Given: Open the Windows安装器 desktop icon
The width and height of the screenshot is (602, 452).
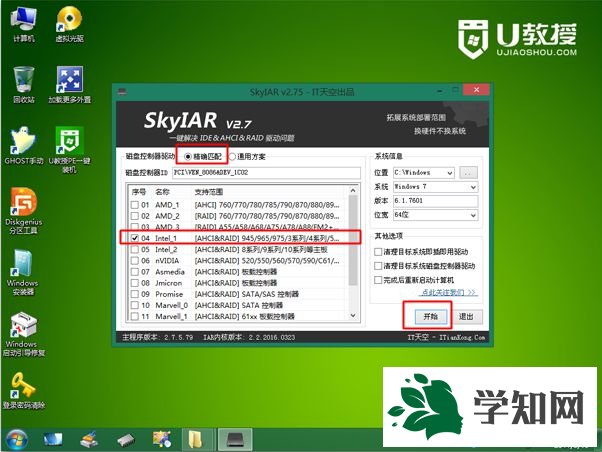Looking at the screenshot, I should pos(23,272).
